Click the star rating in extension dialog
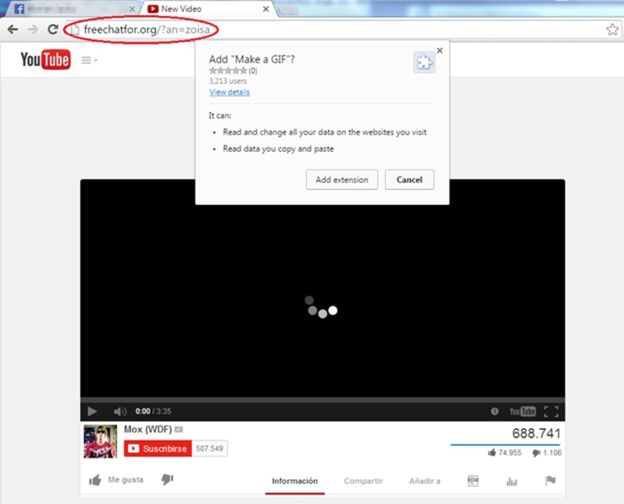The width and height of the screenshot is (624, 504). tap(228, 71)
